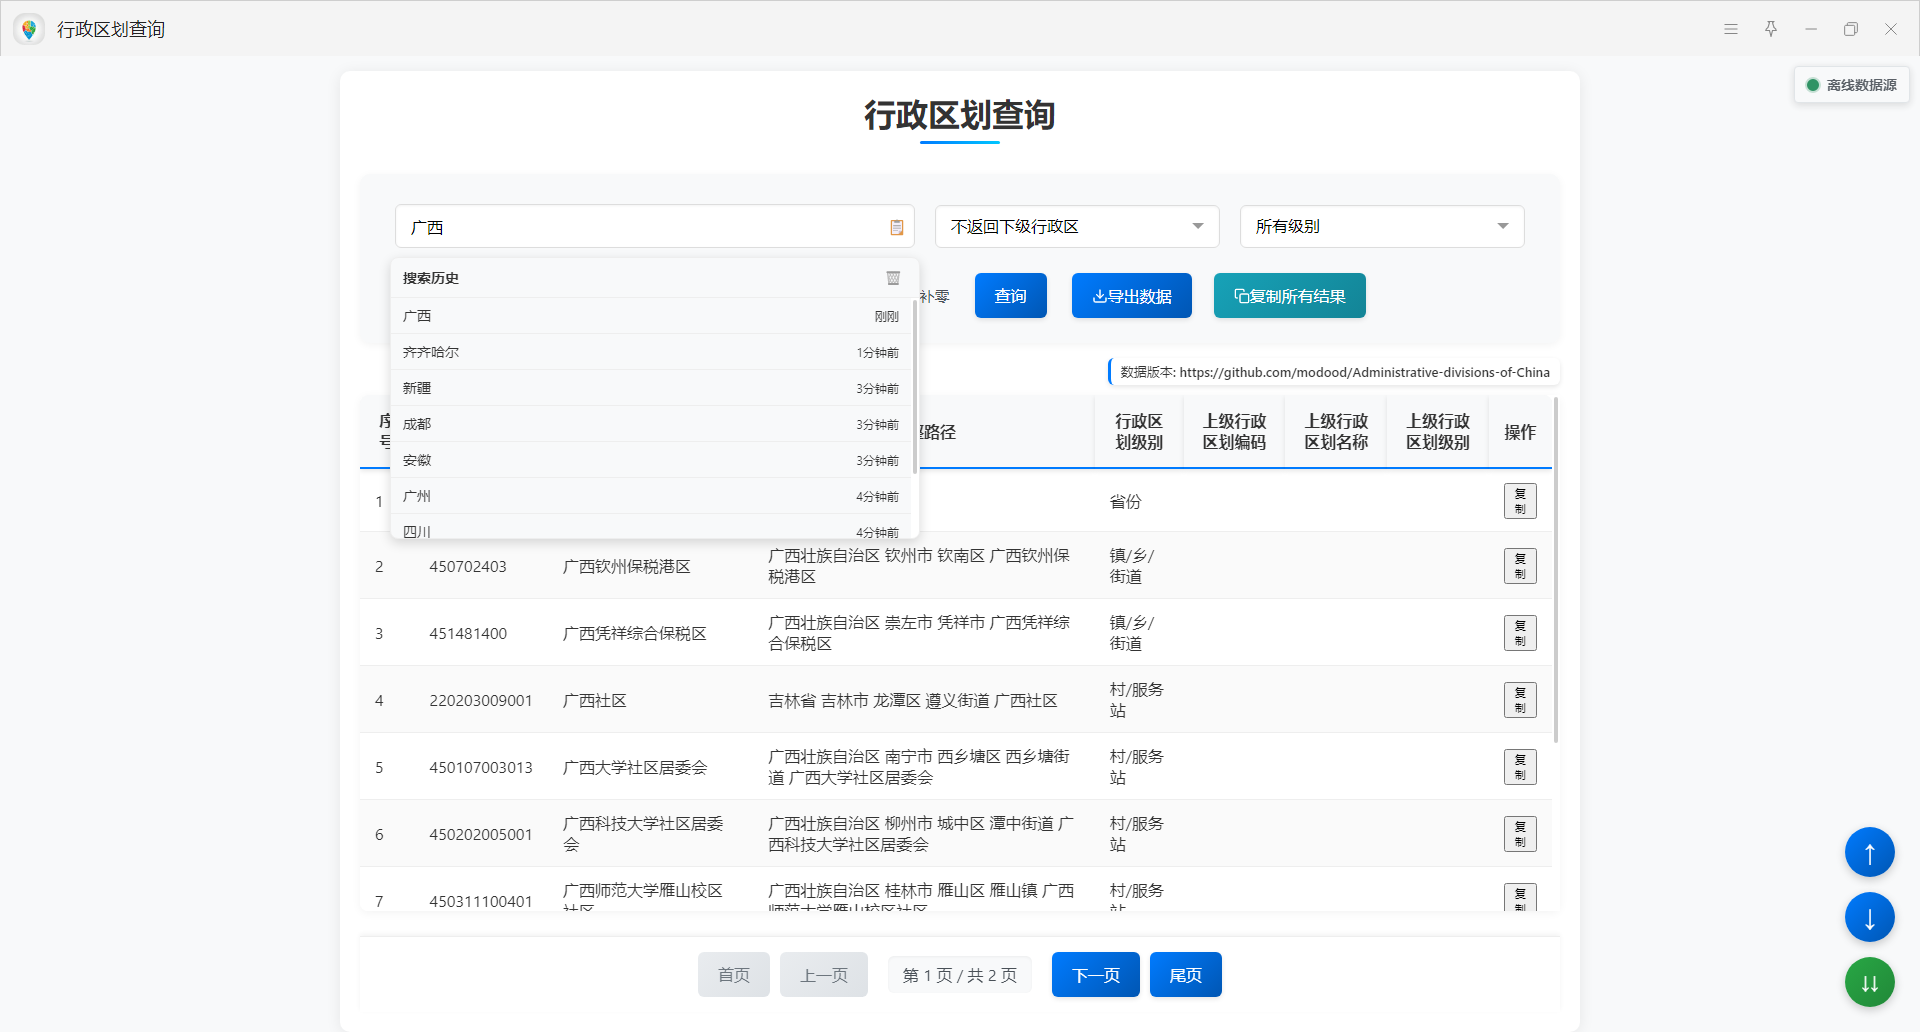Click code cell 220203009001
This screenshot has width=1920, height=1032.
tap(481, 701)
